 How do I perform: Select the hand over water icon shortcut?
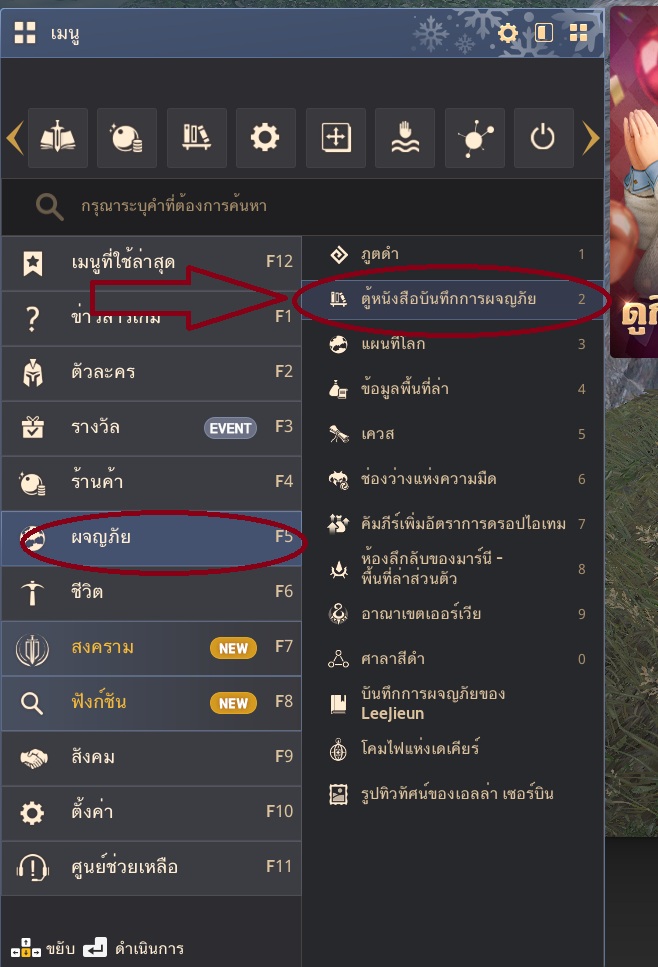pyautogui.click(x=405, y=138)
